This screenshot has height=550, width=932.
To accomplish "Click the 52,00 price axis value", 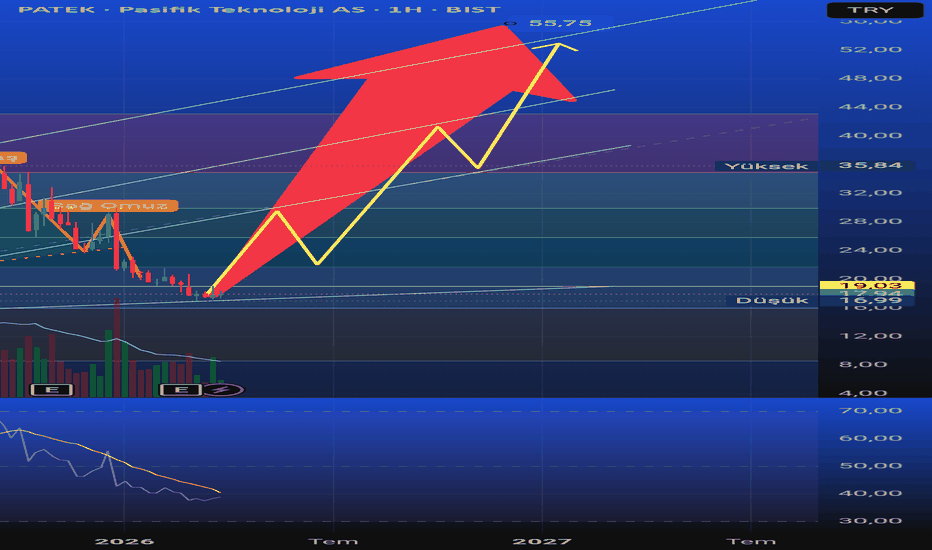I will click(871, 49).
